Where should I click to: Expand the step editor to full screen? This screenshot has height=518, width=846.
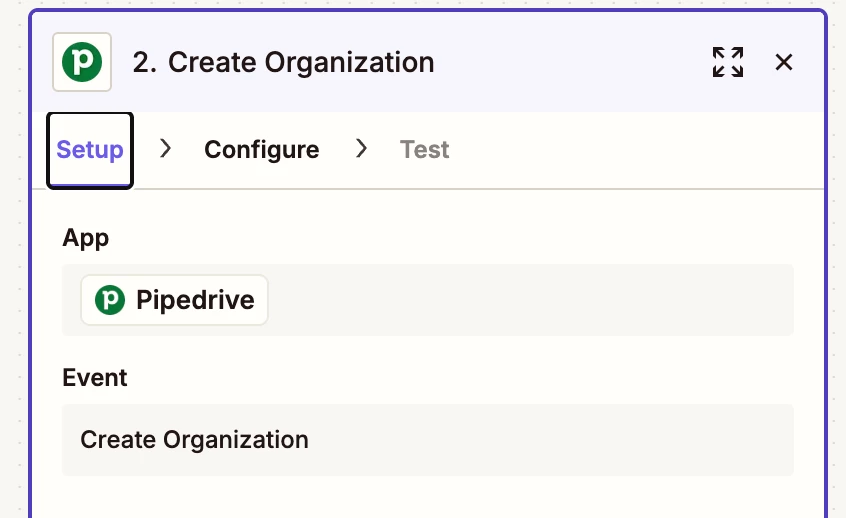click(x=728, y=62)
